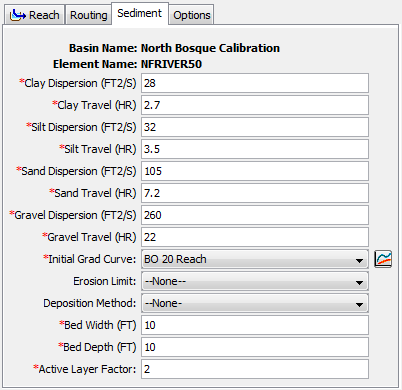Open the Initial Grad Curve dropdown
Screen dimensions: 402x390
pos(255,259)
